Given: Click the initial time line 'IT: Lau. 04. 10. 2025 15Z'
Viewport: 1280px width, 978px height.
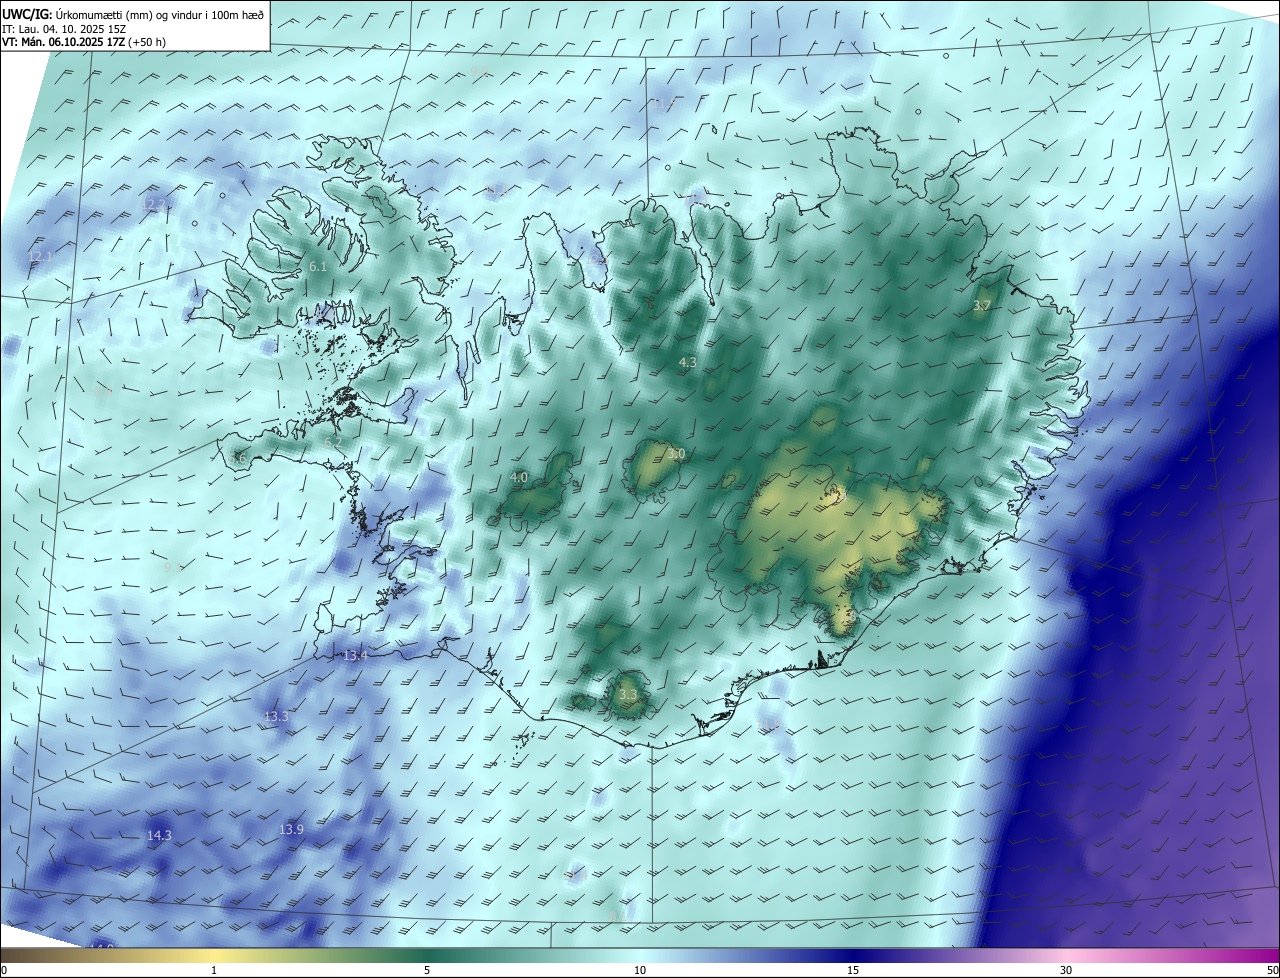Looking at the screenshot, I should point(63,28).
